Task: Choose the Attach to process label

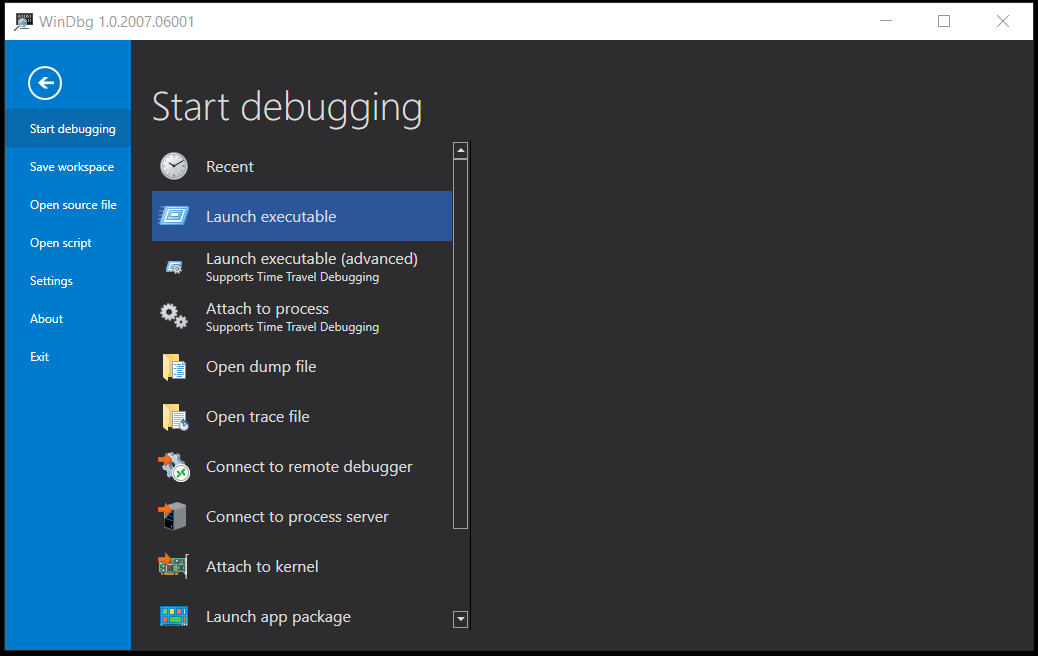Action: pos(267,308)
